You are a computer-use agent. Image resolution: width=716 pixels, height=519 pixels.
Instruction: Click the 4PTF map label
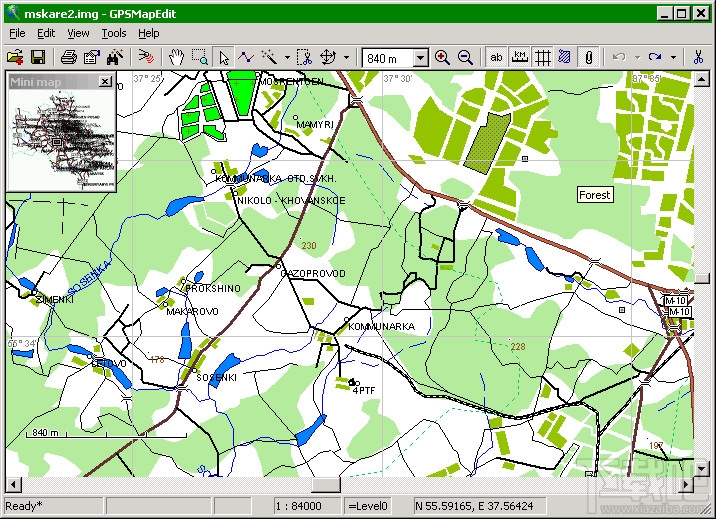364,391
